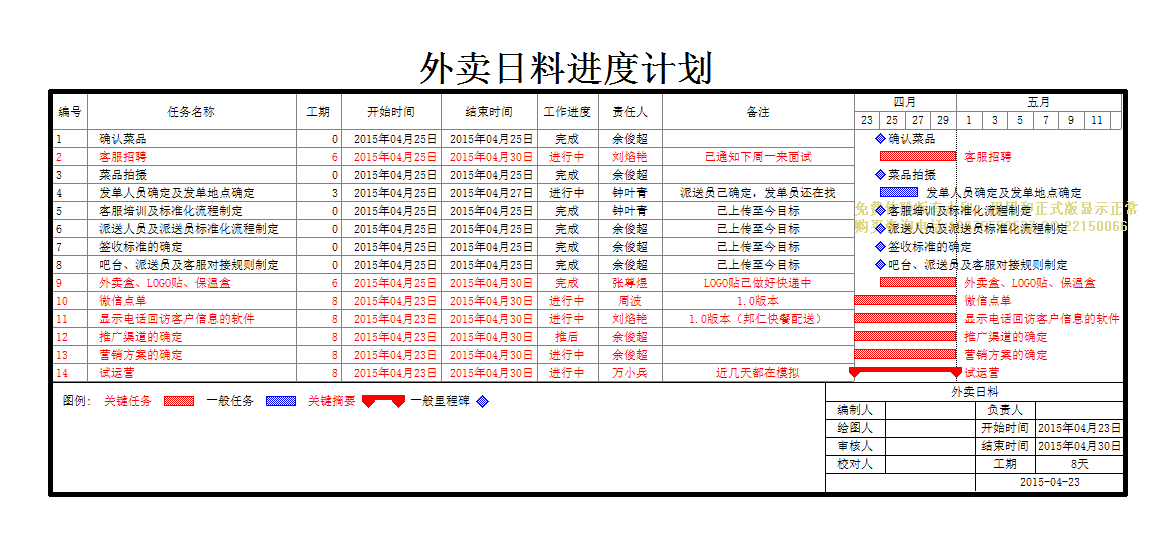This screenshot has height=543, width=1174.
Task: Click the title block start date 2015年04月23日
Action: click(1079, 428)
